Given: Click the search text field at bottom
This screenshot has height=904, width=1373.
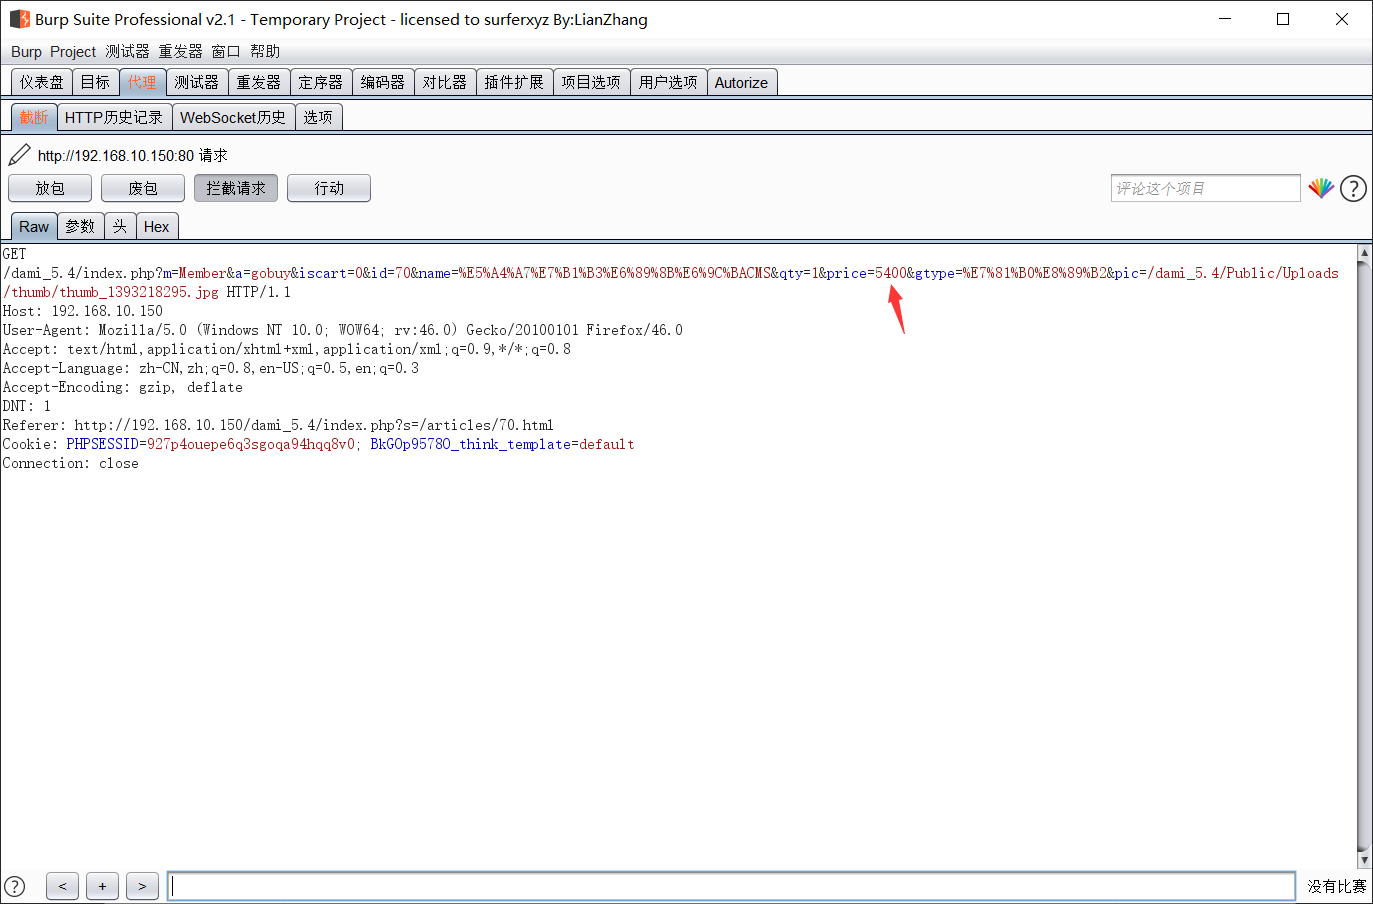Looking at the screenshot, I should (730, 886).
